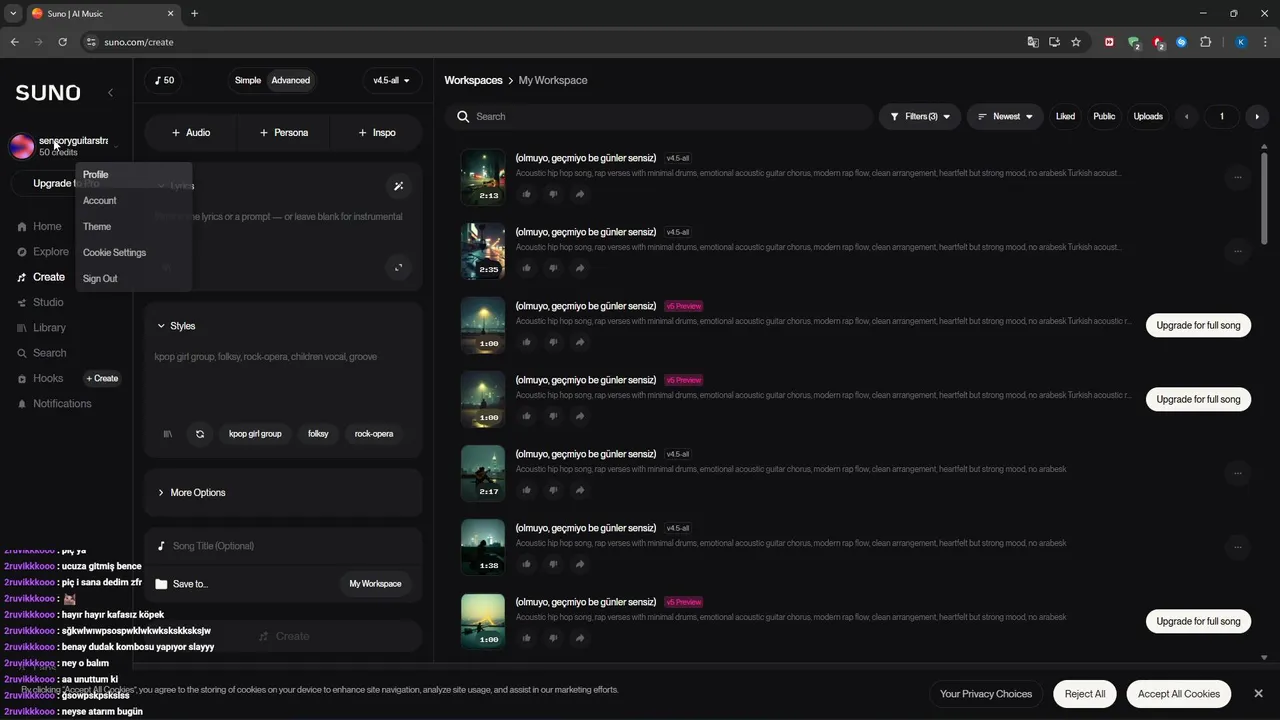Toggle the sensoryguitarstr account dropdown
Screen dimensions: 1280x720
point(65,146)
